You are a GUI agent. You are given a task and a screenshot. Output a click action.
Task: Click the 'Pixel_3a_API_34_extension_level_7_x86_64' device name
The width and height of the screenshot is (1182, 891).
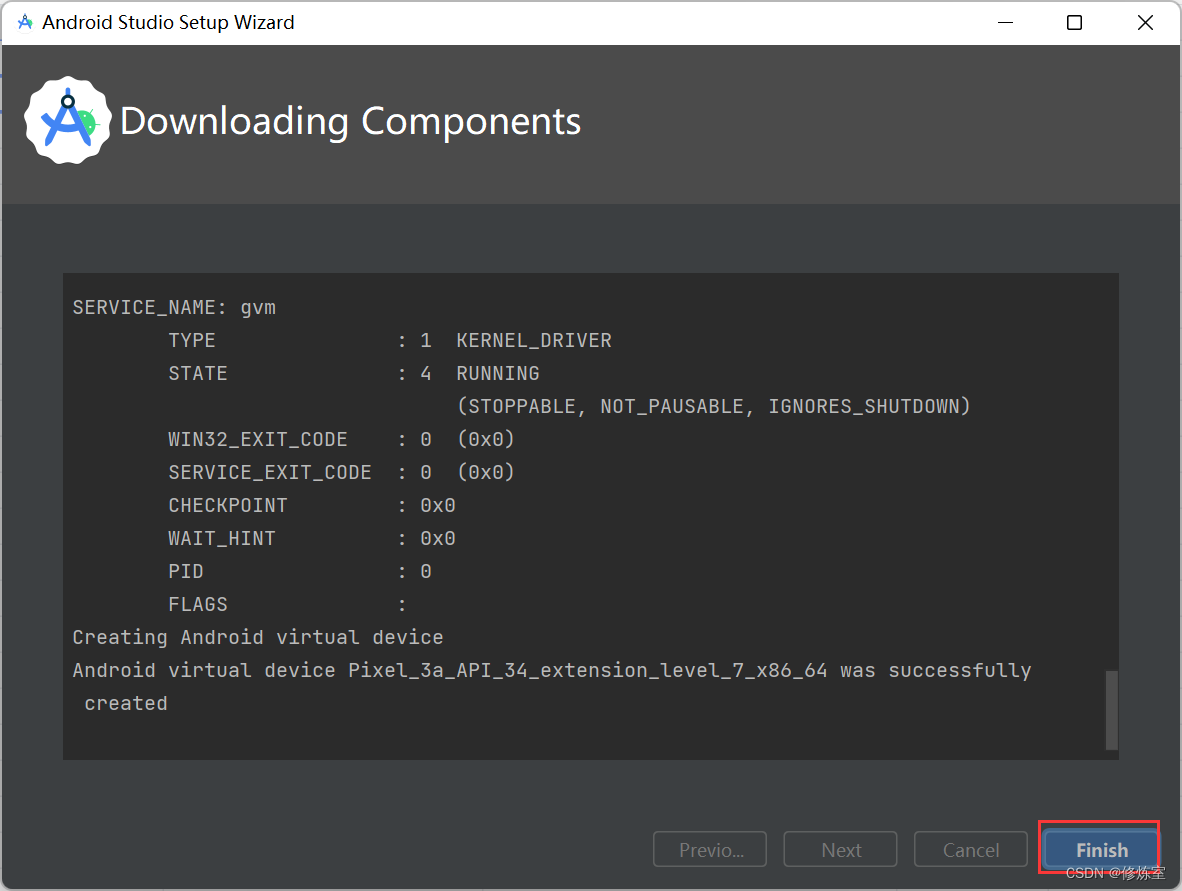(x=587, y=671)
